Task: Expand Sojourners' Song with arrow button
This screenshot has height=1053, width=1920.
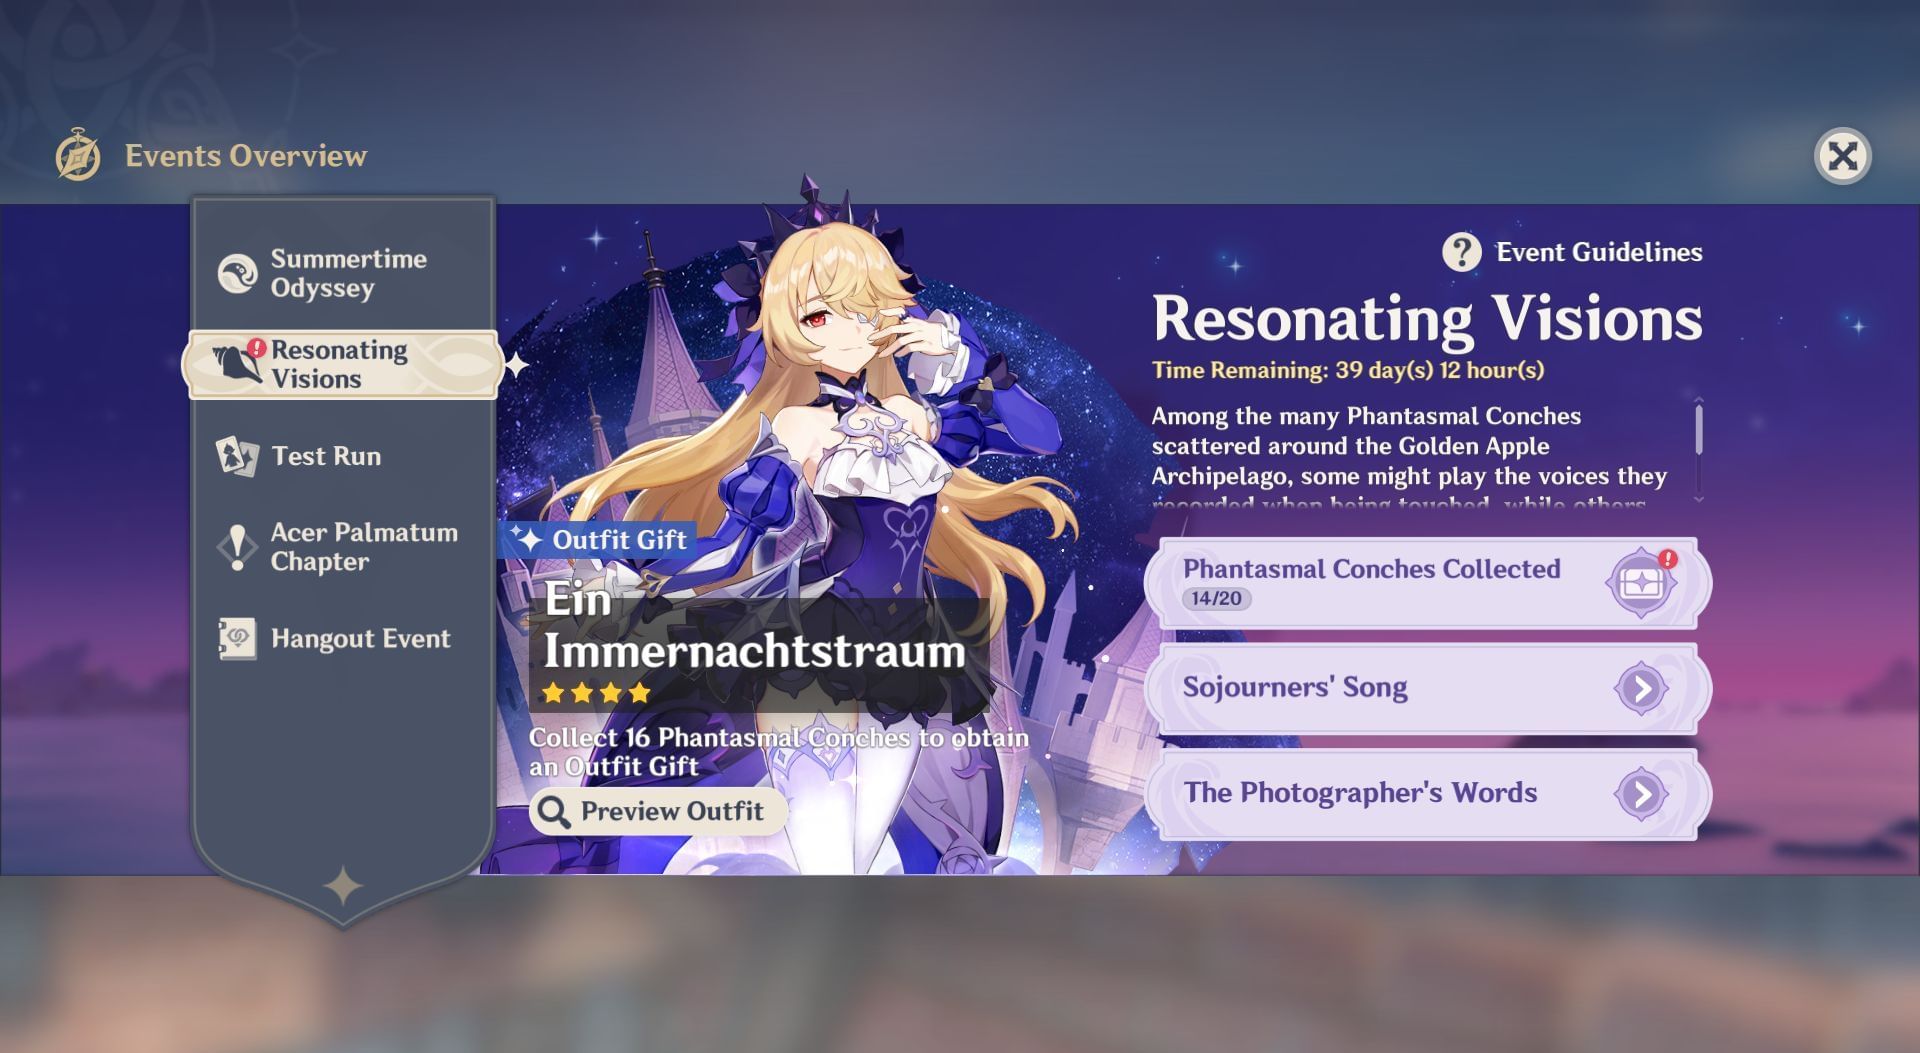Action: (1640, 688)
